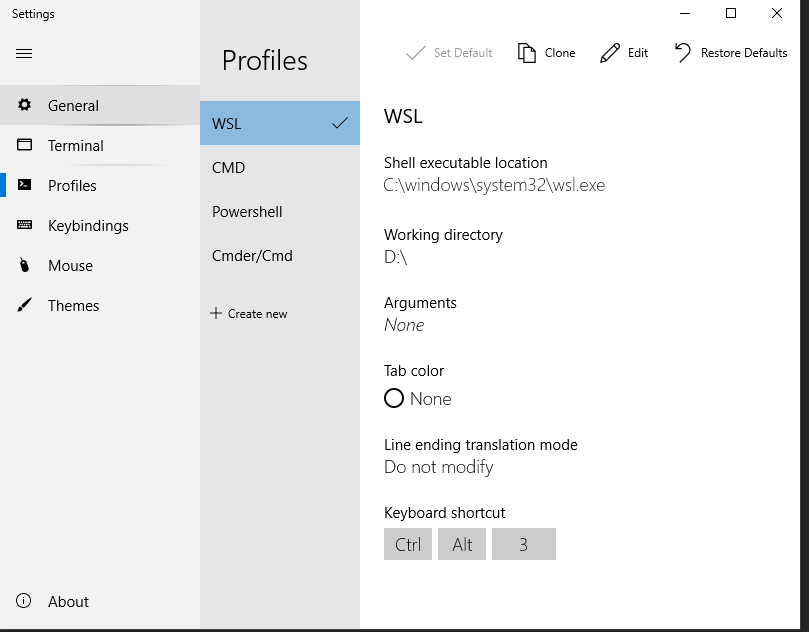Click the Restore Defaults arrow icon
This screenshot has height=632, width=809.
coord(683,52)
